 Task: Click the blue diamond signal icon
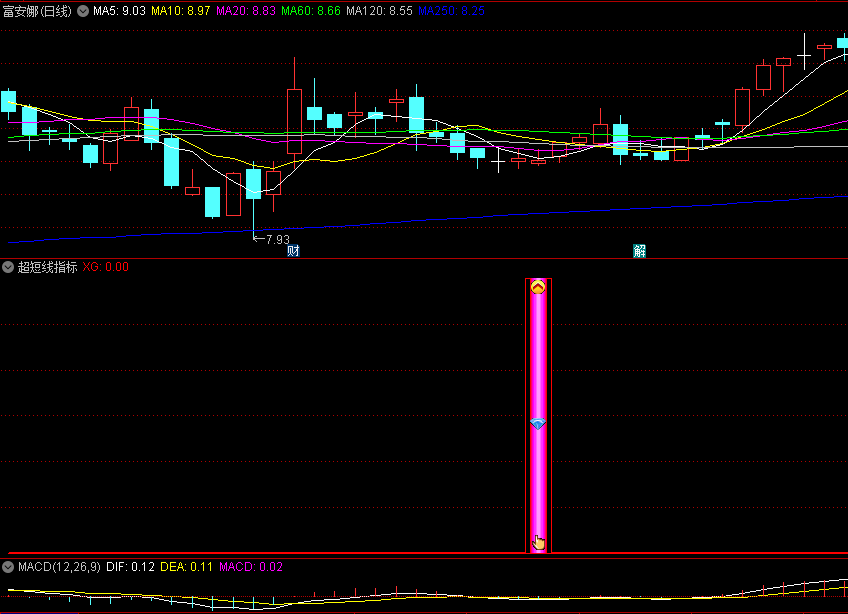click(538, 424)
